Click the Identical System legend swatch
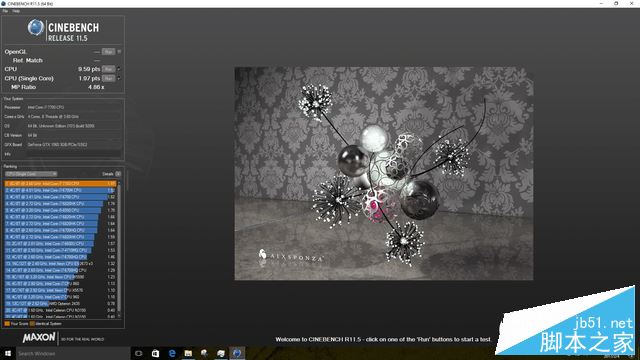The width and height of the screenshot is (640, 360). 32,324
